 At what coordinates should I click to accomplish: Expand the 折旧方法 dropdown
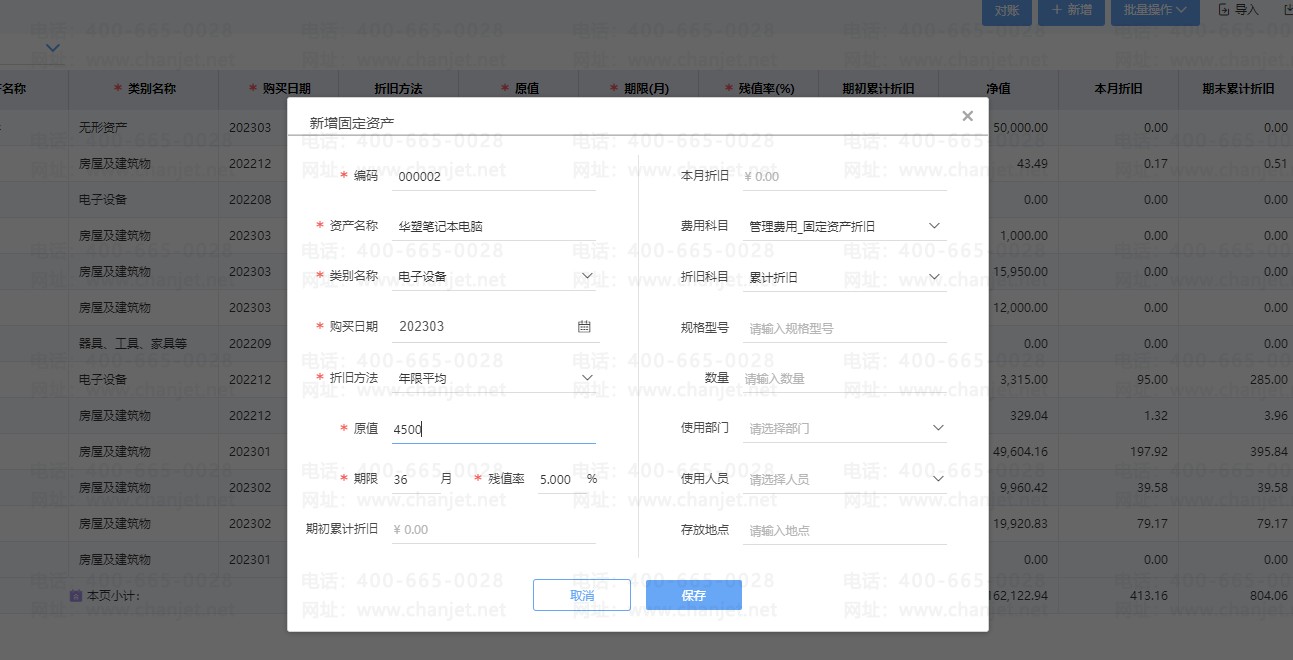point(587,378)
